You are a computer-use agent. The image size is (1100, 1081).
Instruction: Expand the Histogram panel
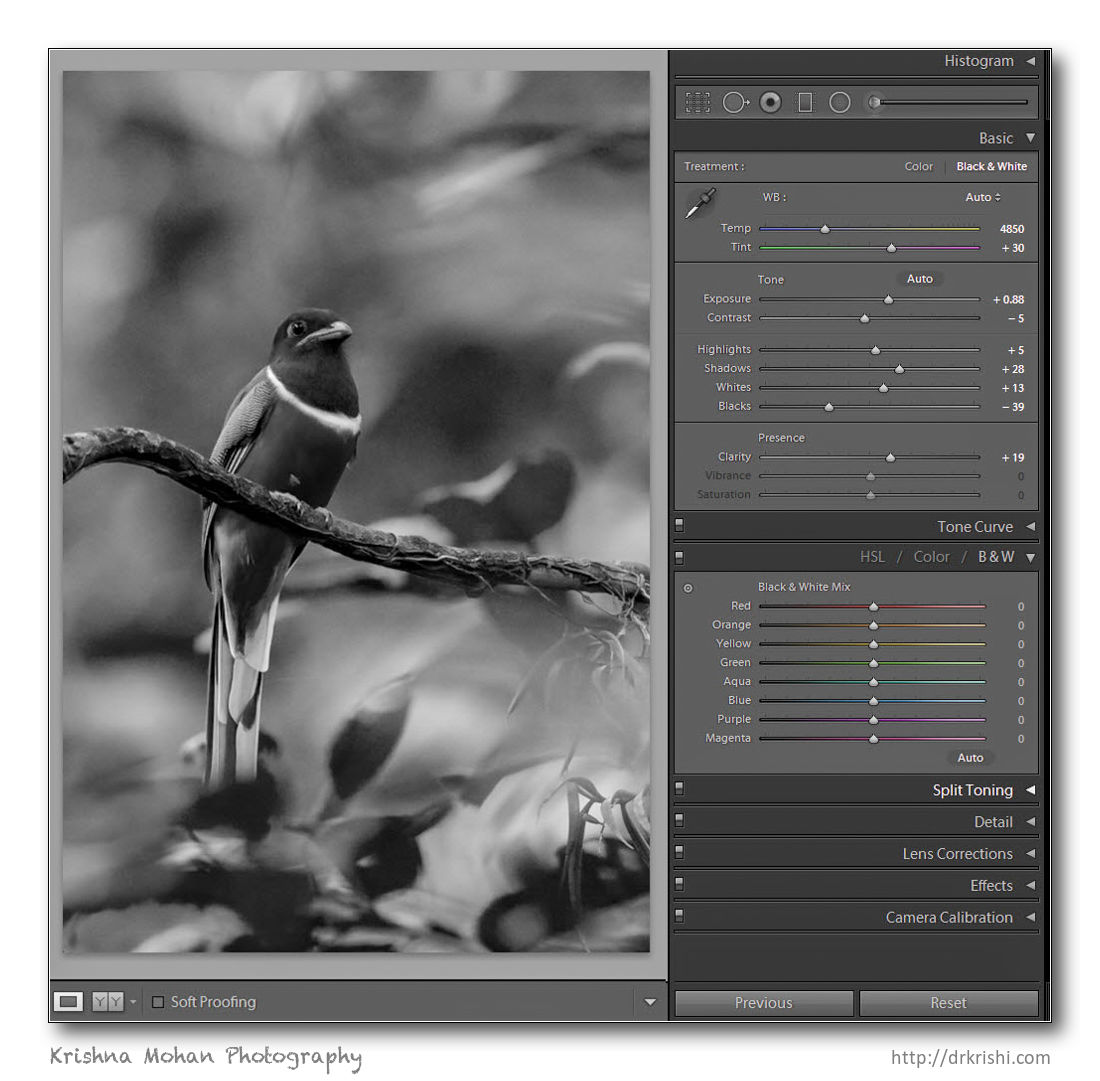[1030, 61]
